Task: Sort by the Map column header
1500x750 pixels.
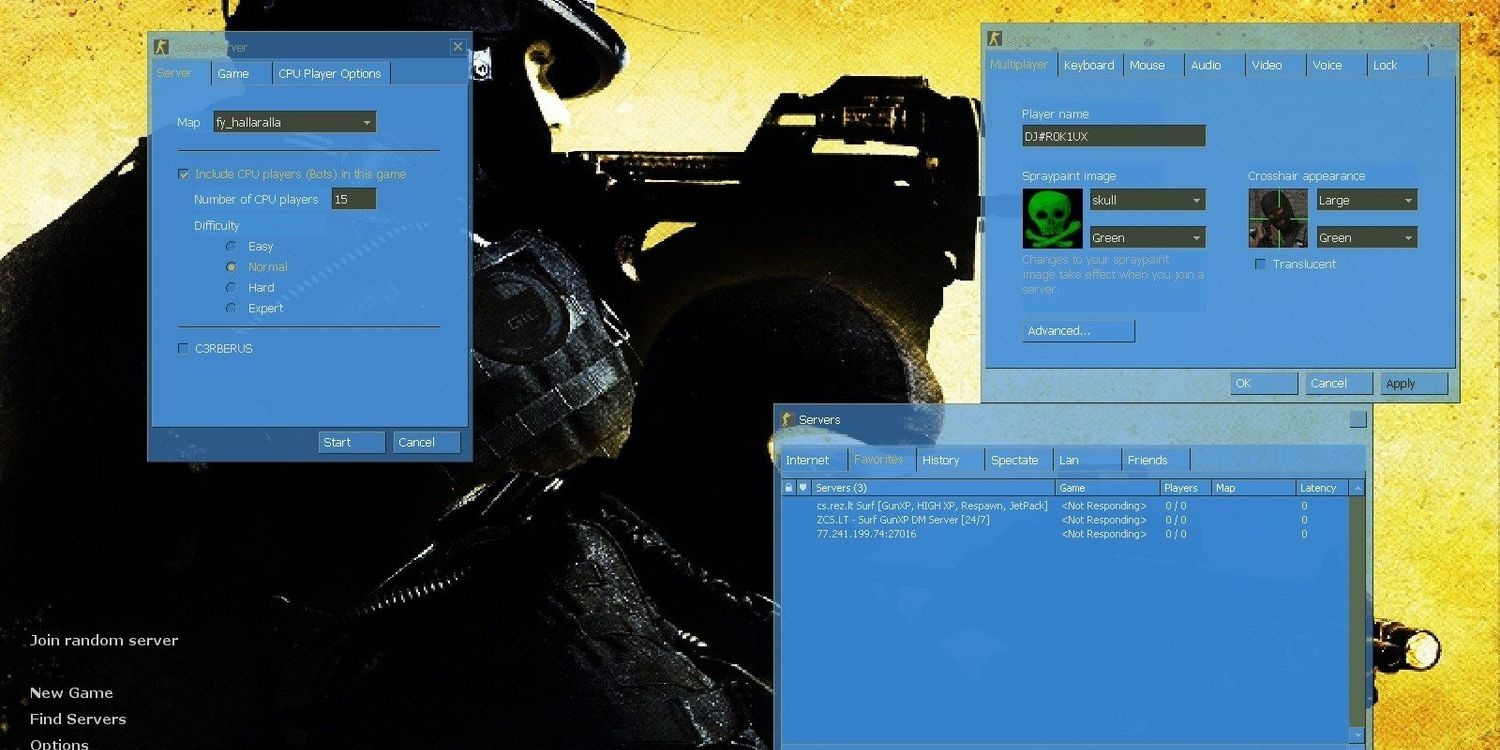Action: click(1253, 488)
